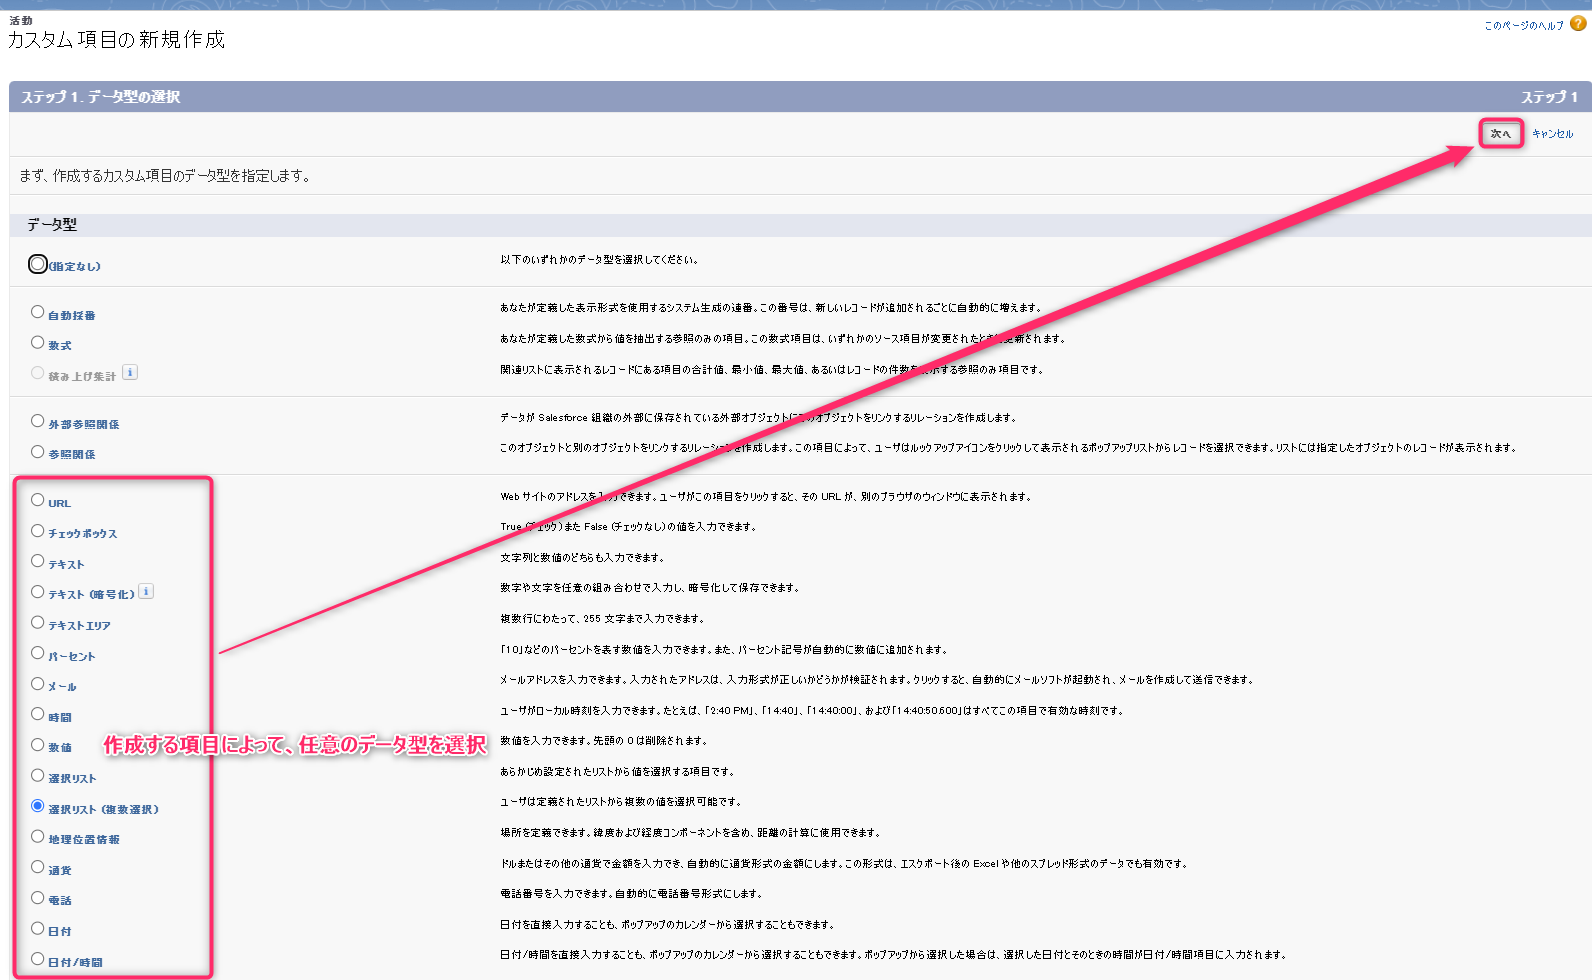Image resolution: width=1592 pixels, height=980 pixels.
Task: Select the 外部参照関係 radio button
Action: click(x=37, y=421)
